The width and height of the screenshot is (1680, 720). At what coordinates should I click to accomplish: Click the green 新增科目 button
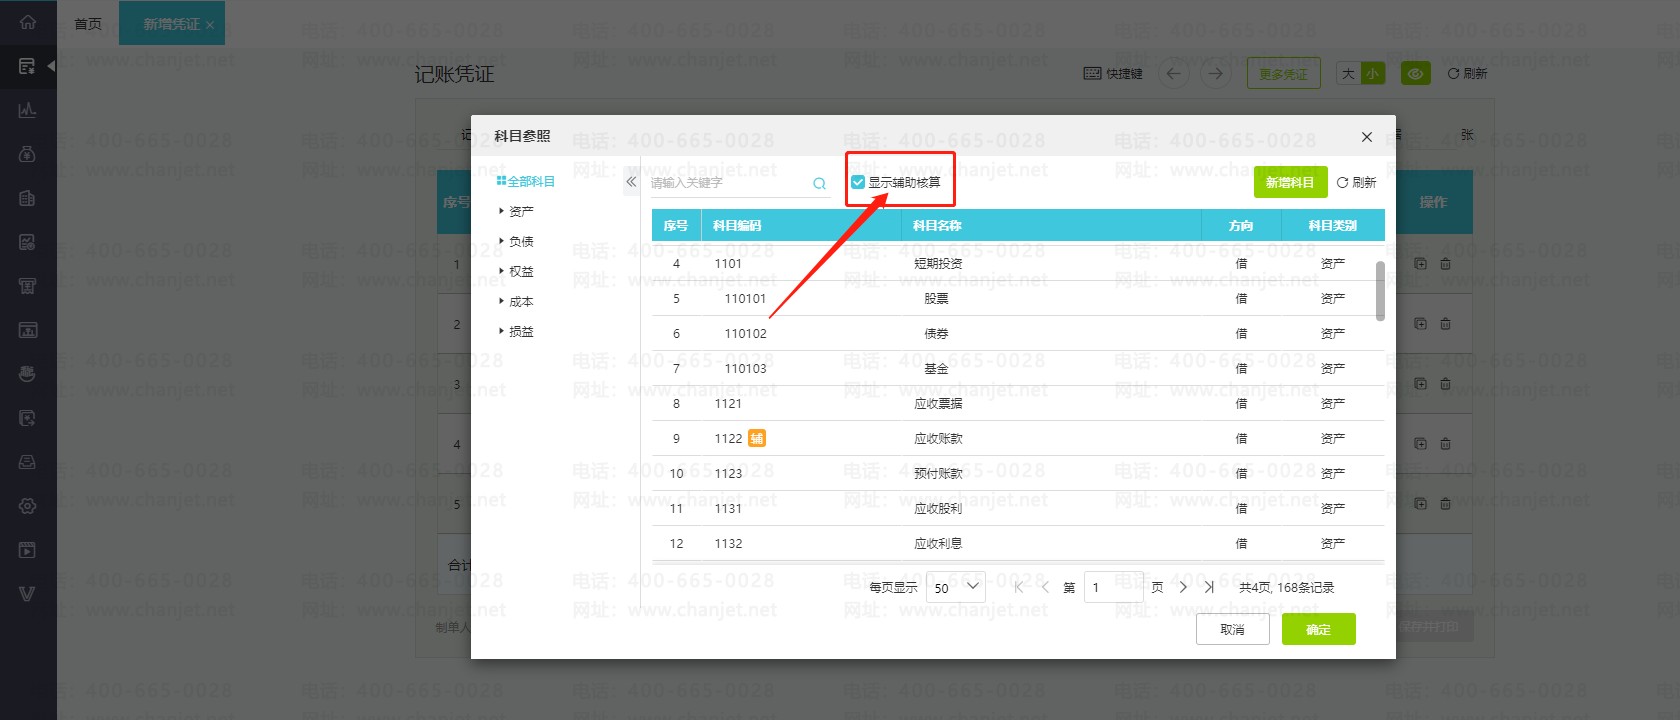pos(1290,182)
